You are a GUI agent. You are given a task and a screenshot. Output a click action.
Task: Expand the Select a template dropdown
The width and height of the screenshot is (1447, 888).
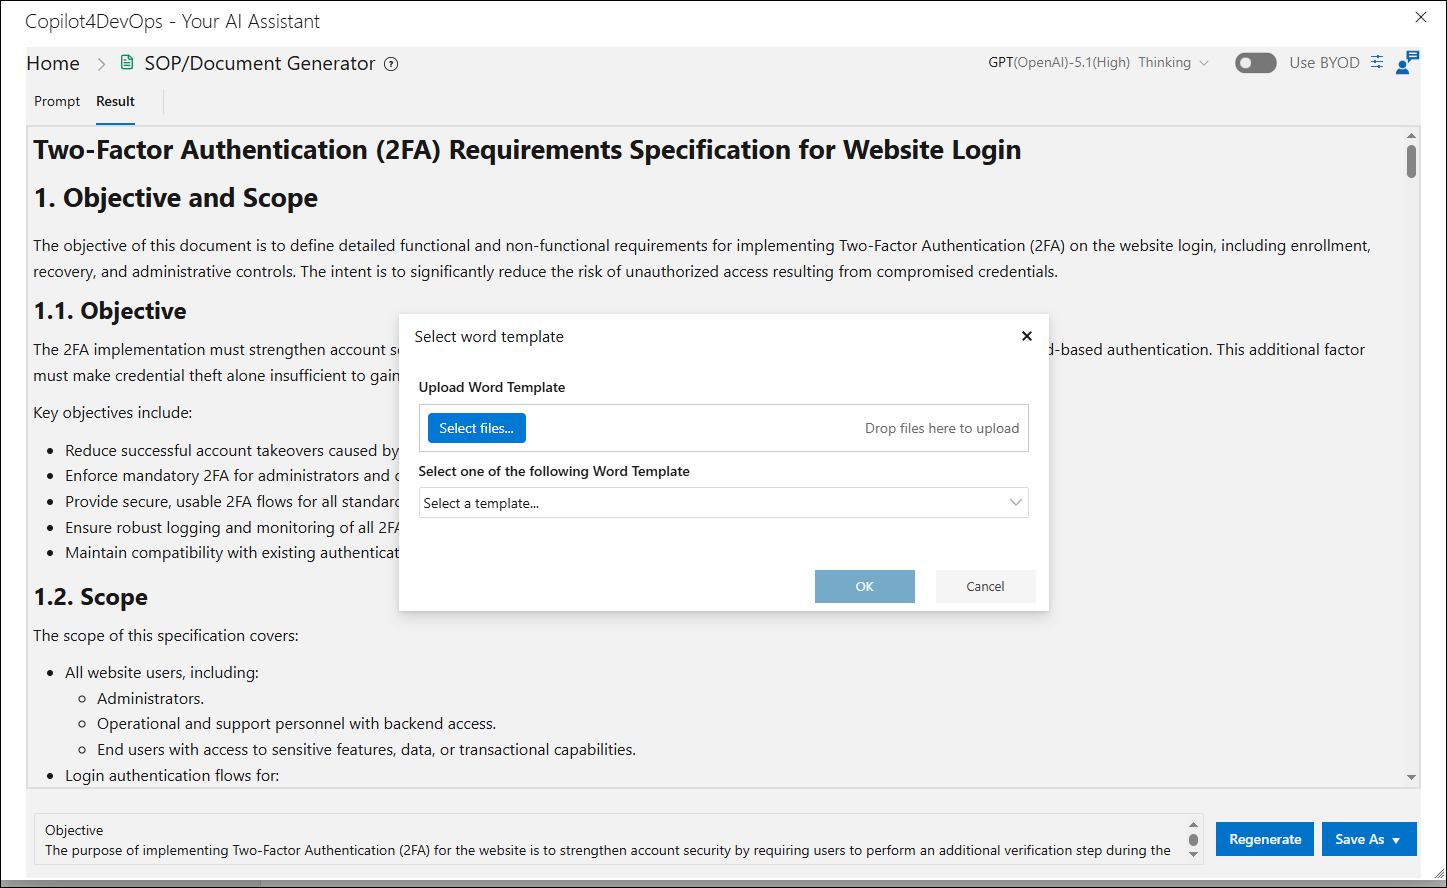(723, 503)
